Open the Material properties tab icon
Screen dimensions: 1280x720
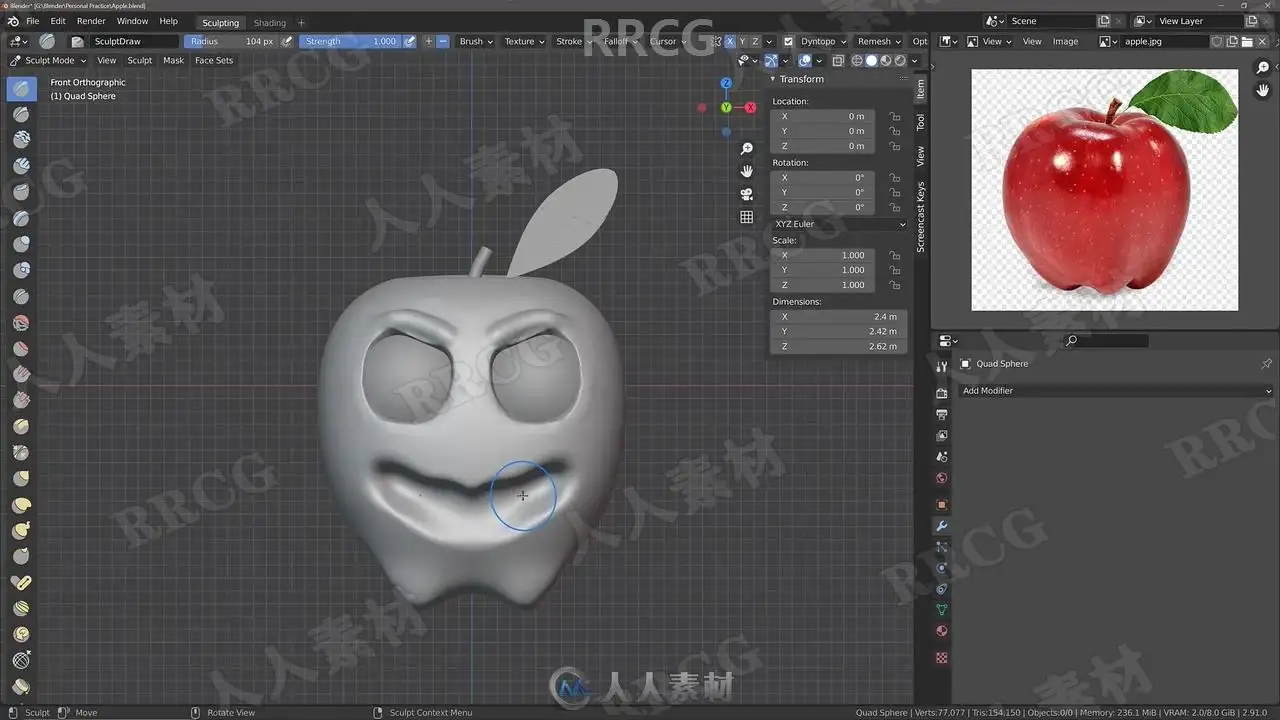[941, 631]
